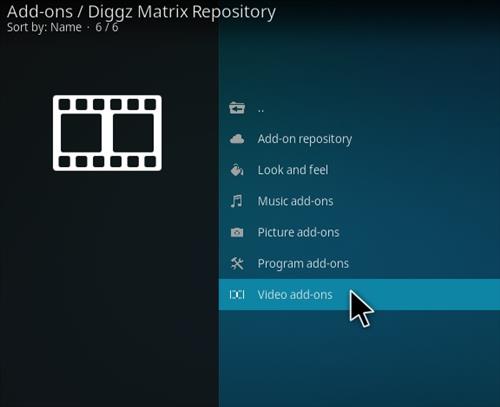
Task: Click the 'Sort by: Name' text
Action: click(44, 27)
